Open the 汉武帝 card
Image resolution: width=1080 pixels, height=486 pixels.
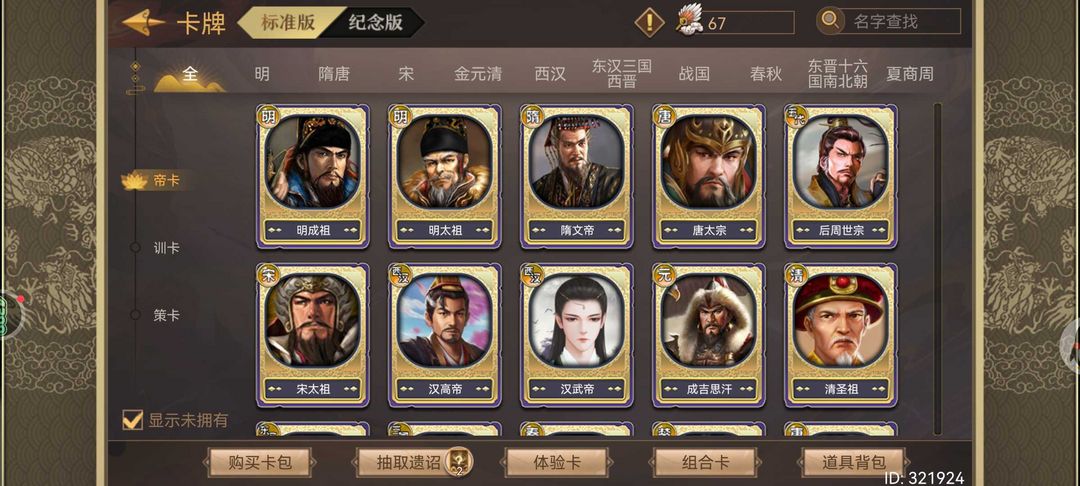[577, 335]
